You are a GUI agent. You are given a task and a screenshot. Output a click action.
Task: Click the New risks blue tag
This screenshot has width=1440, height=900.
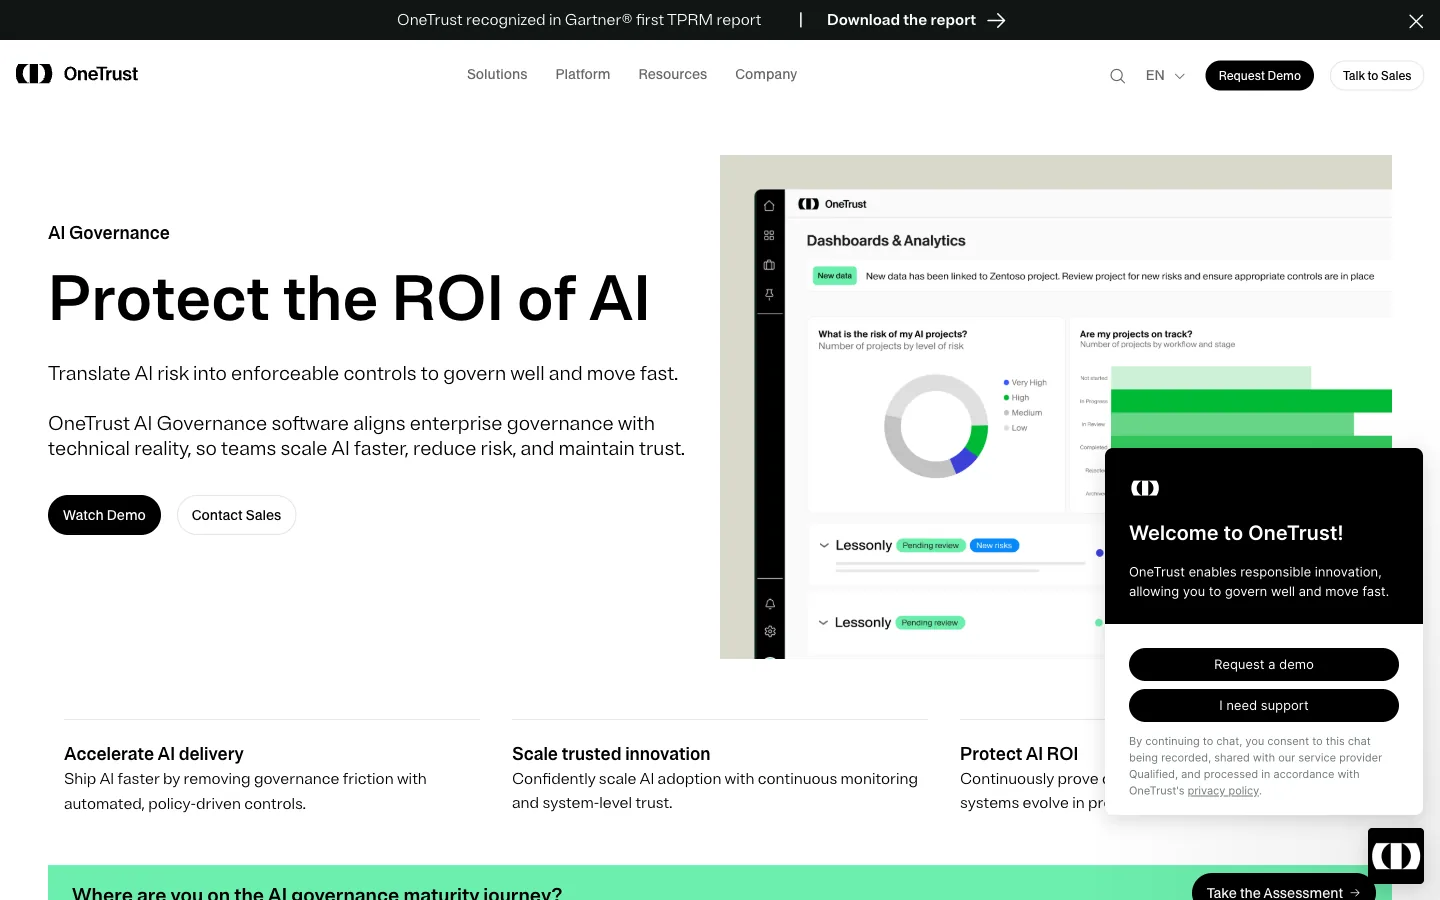pos(994,545)
